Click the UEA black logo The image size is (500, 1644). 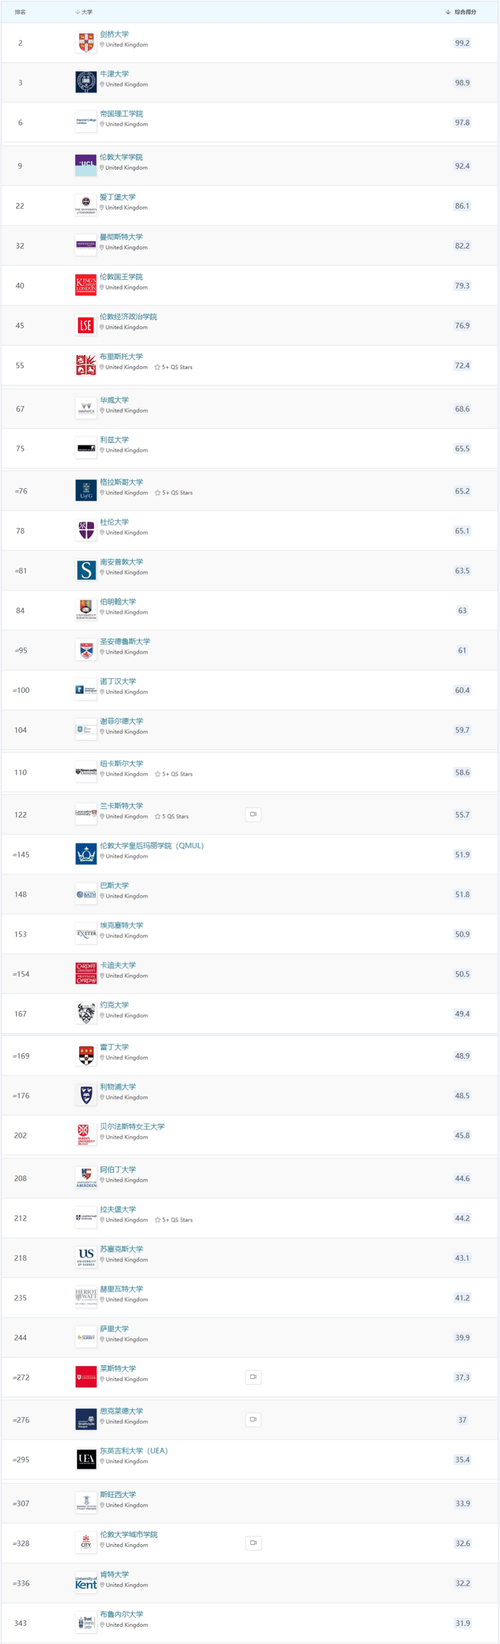86,1459
